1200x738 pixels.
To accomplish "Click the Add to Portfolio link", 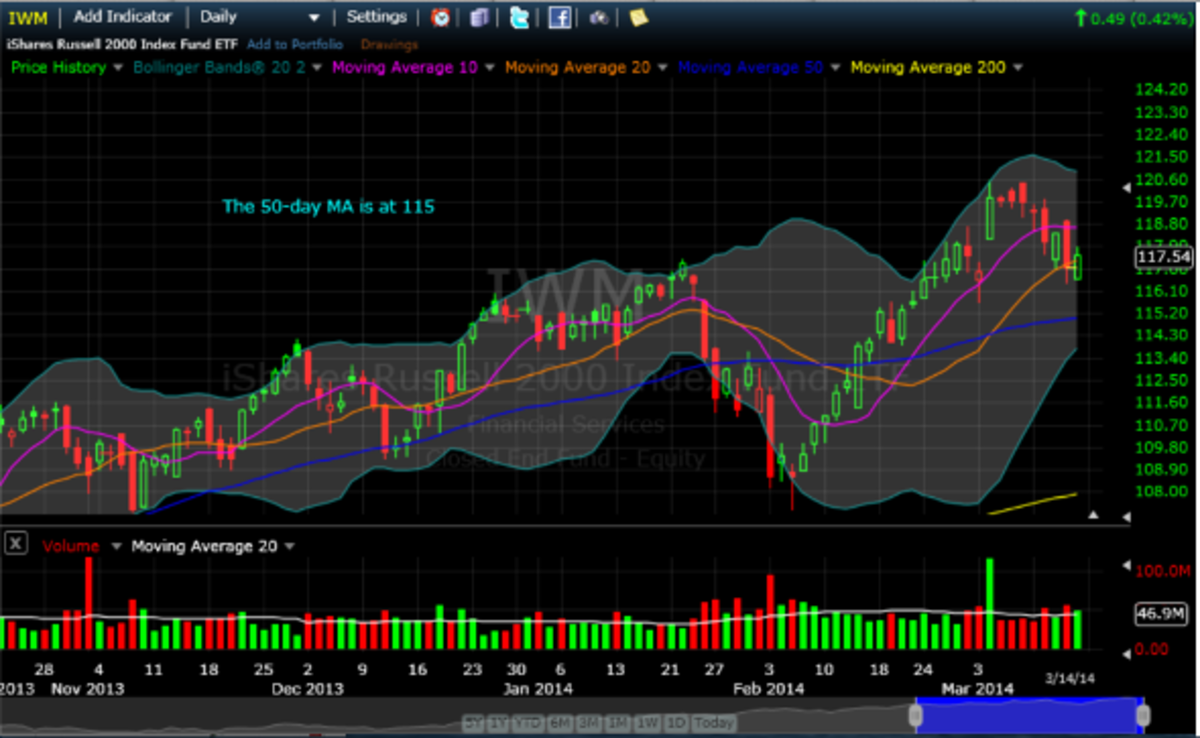I will pos(295,44).
